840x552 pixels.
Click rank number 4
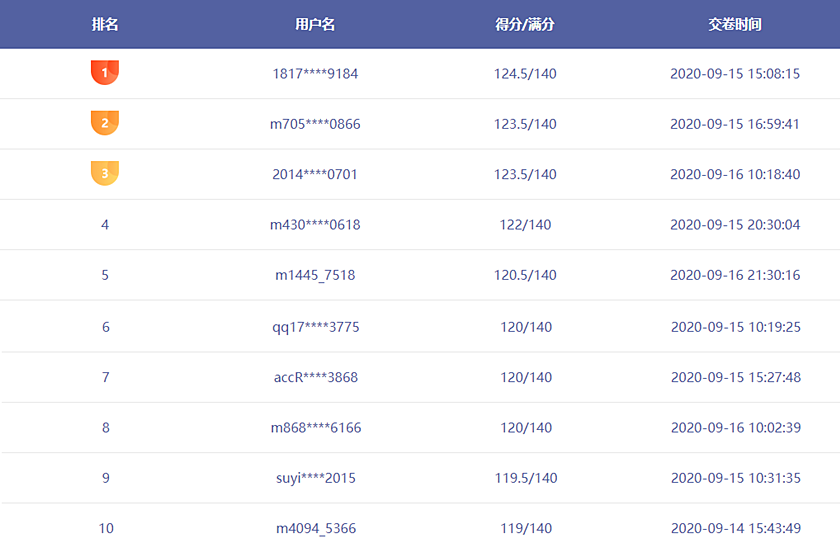105,225
